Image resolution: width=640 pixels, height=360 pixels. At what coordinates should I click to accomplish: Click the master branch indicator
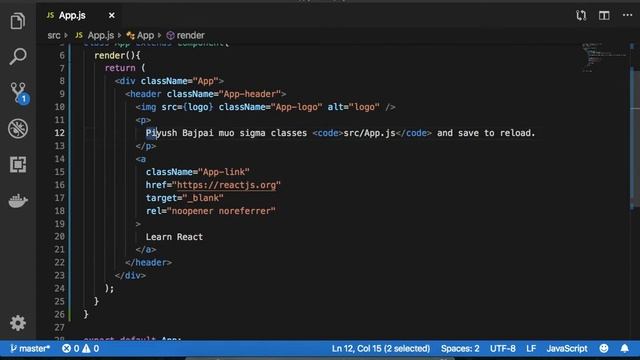coord(30,349)
